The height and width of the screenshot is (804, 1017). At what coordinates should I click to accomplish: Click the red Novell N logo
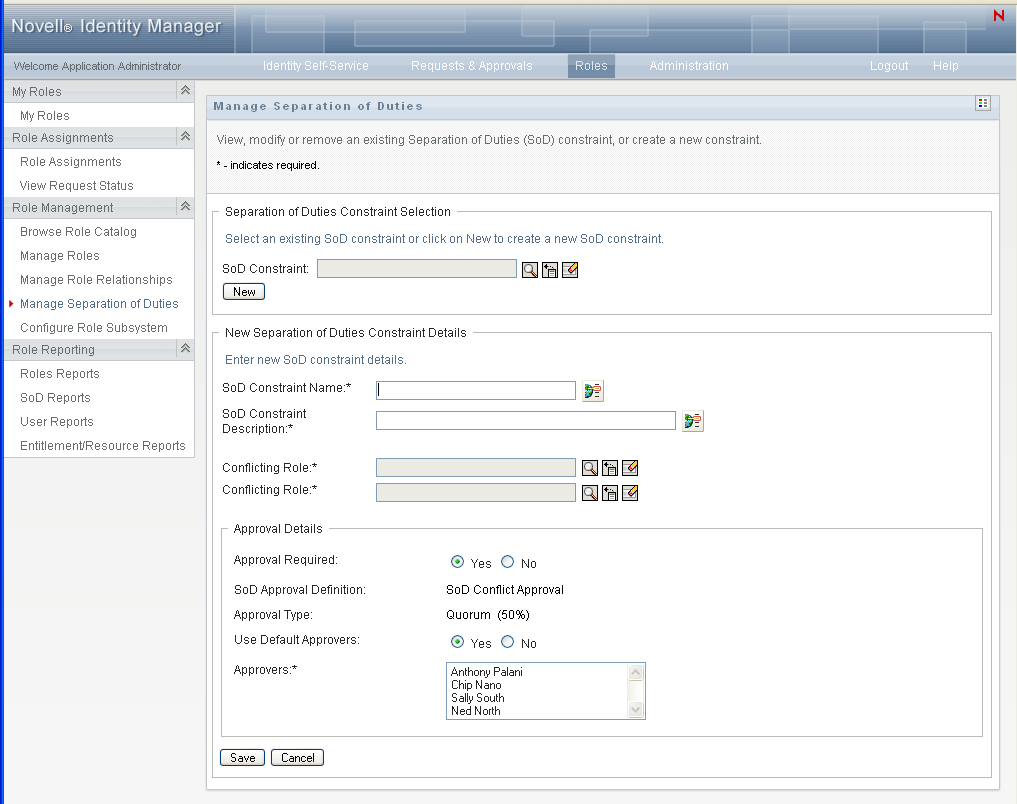[x=999, y=15]
